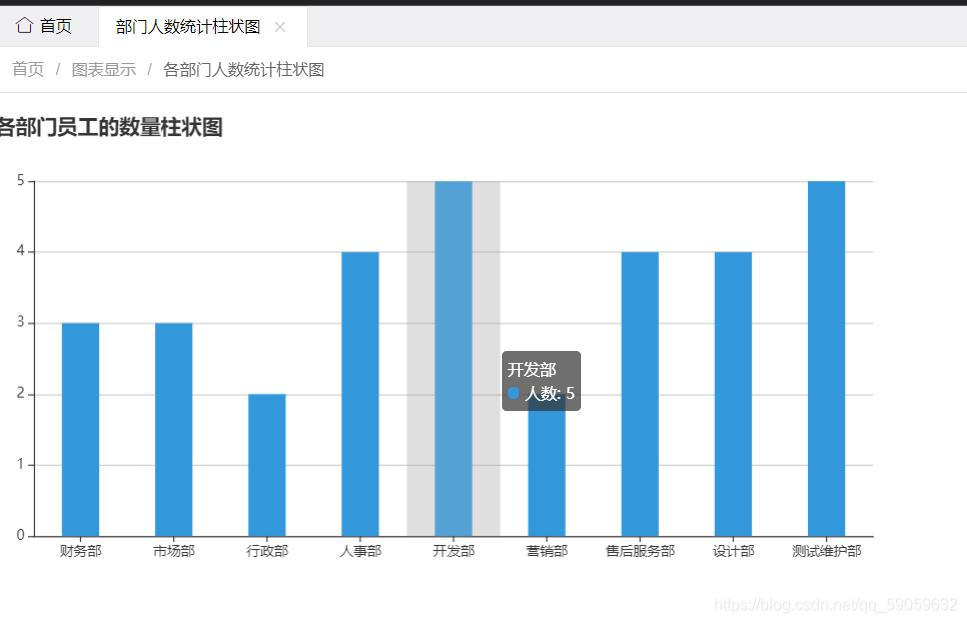Click the 测试维护部 x-axis label

[826, 551]
